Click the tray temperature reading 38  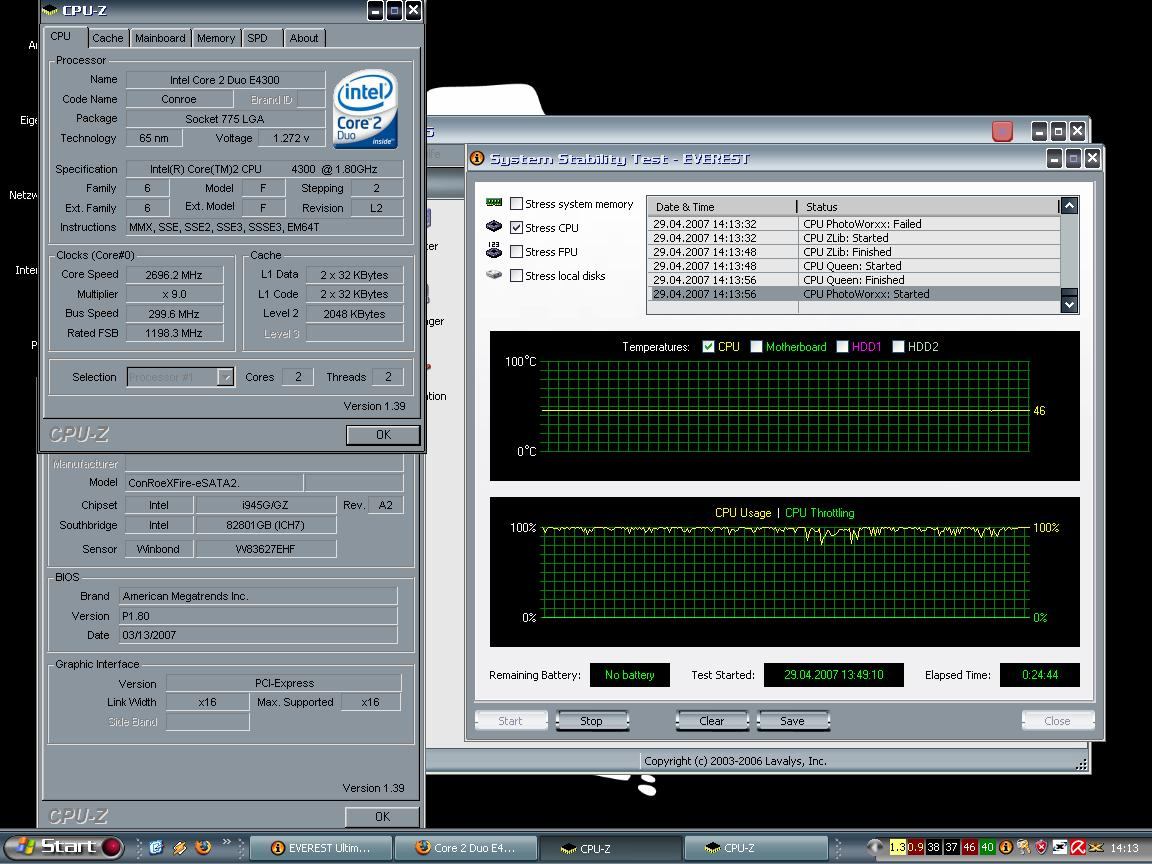[x=933, y=847]
